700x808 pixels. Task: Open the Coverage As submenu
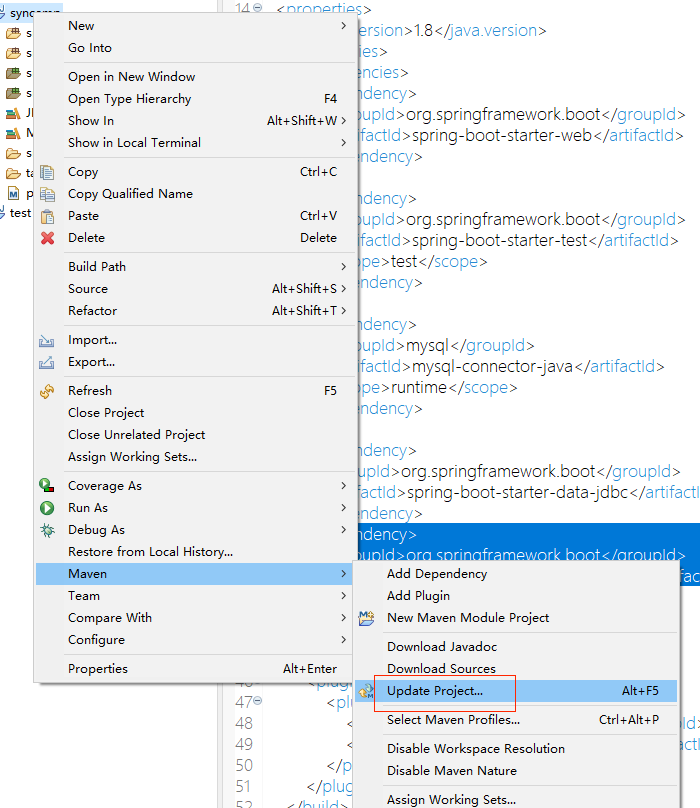tap(194, 486)
